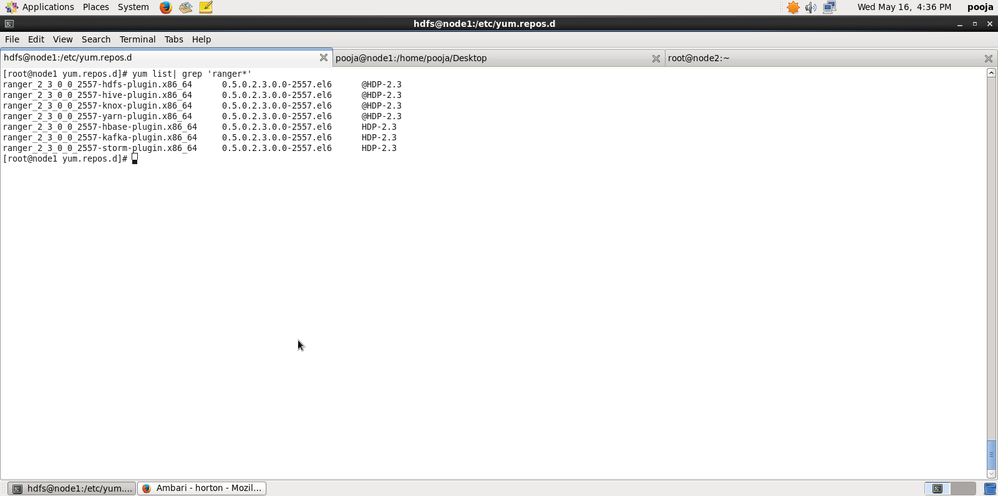Open the Terminal menu
The image size is (998, 496).
[x=137, y=39]
